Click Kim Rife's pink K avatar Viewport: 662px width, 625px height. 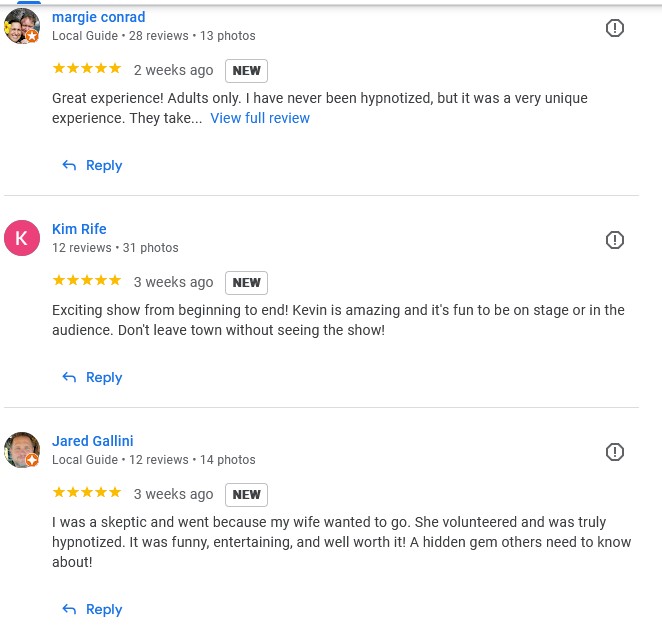click(22, 239)
